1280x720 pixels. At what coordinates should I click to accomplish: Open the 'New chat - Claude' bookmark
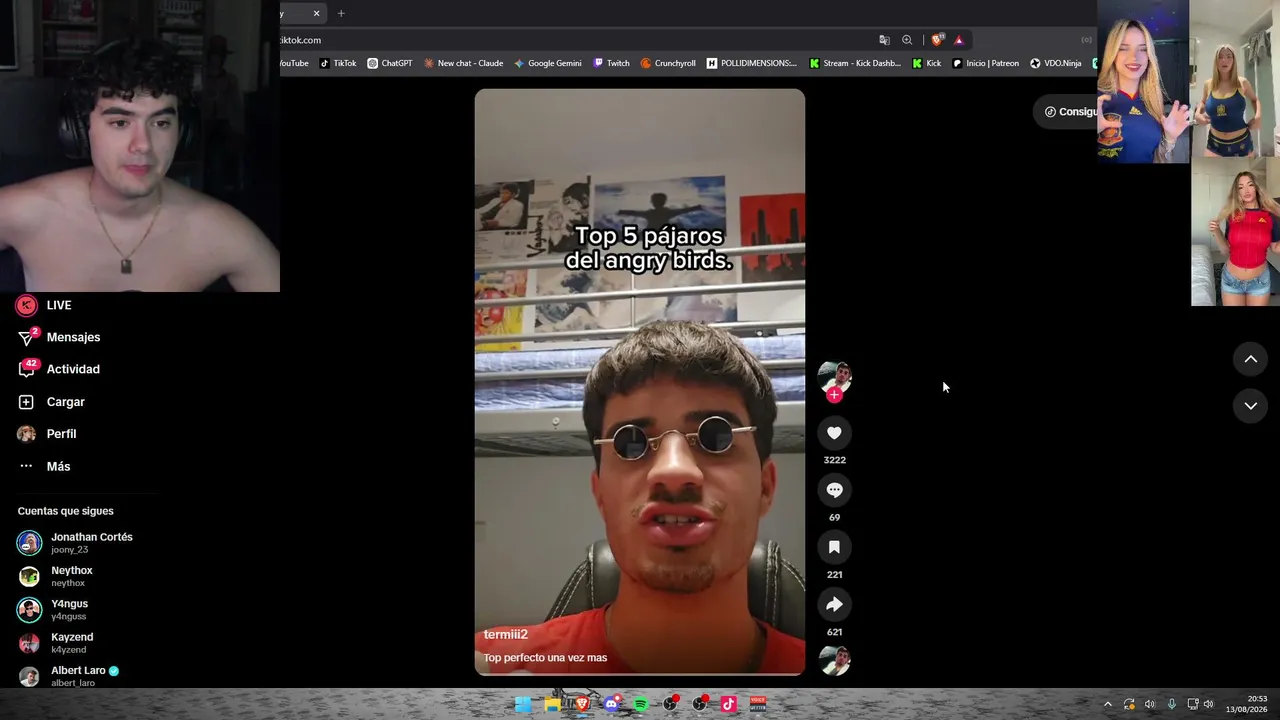pyautogui.click(x=463, y=63)
